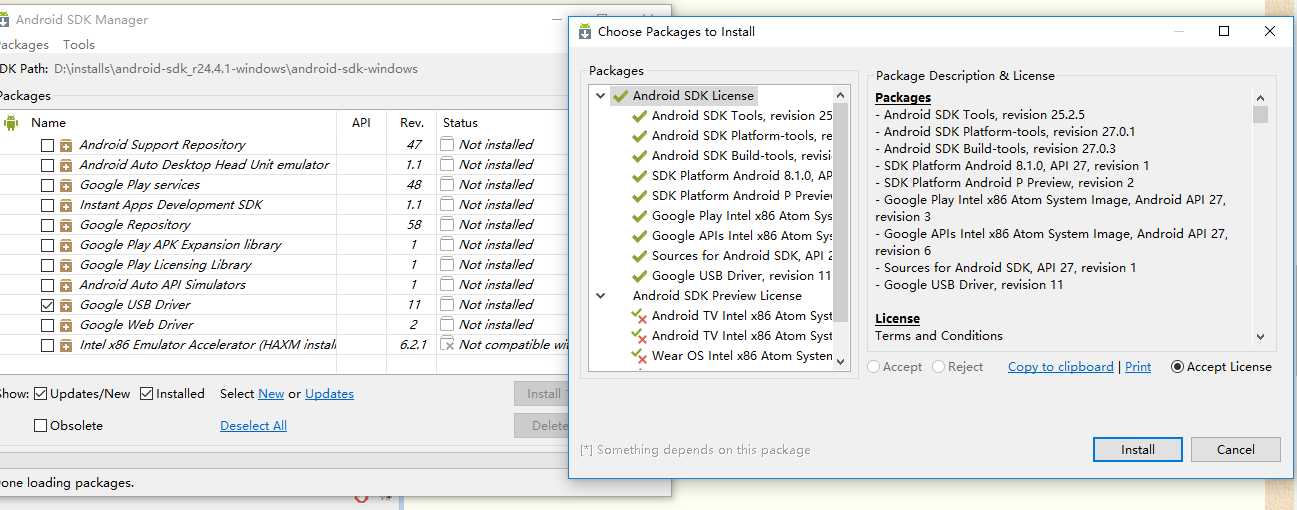This screenshot has width=1297, height=510.
Task: Collapse the Android SDK Preview License node
Action: coord(601,296)
